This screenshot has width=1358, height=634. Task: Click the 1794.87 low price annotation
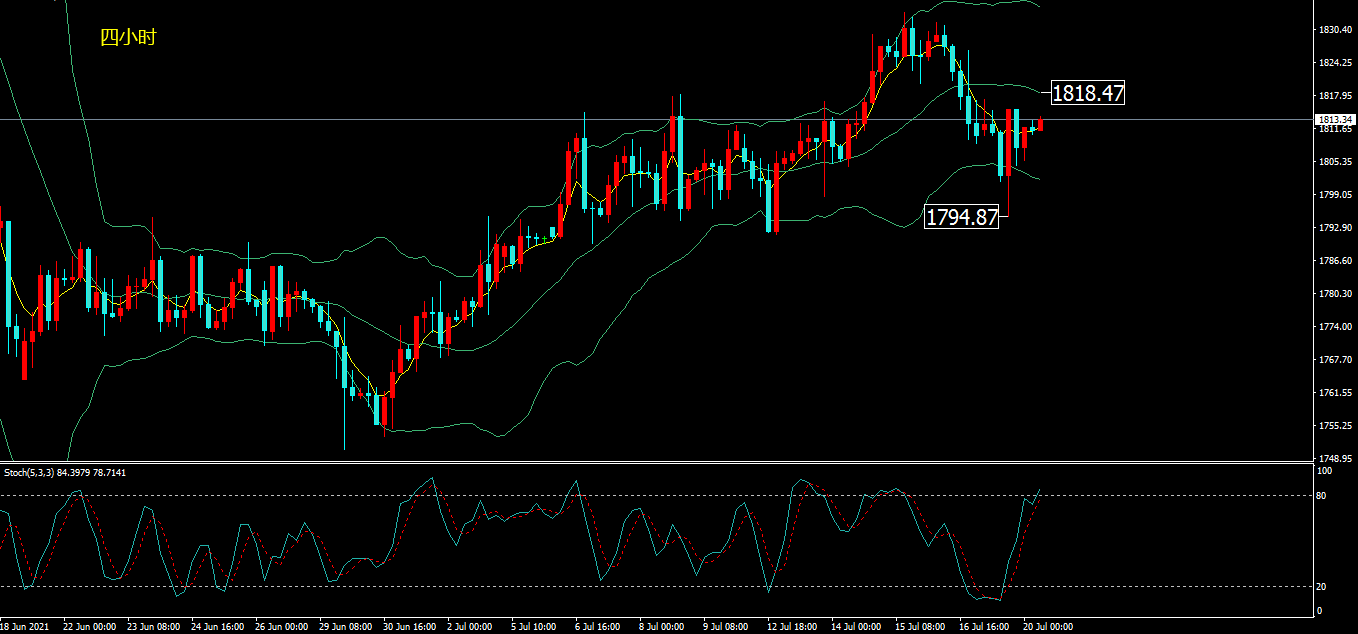coord(962,216)
